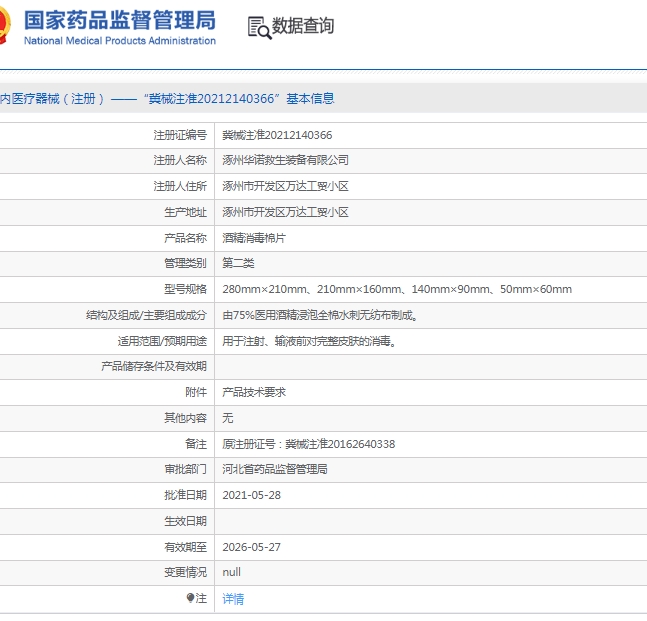This screenshot has height=621, width=647.
Task: Select approval date 2021-05-28
Action: [251, 495]
